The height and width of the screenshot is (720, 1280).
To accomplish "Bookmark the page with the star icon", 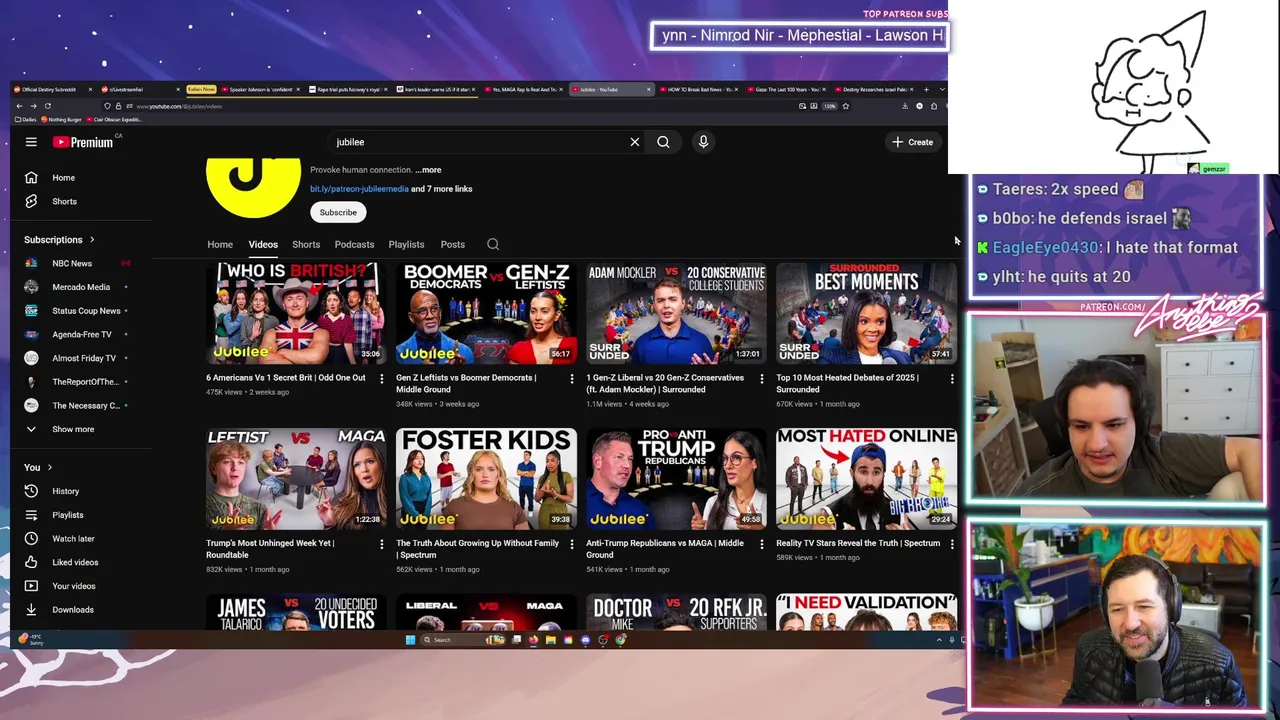I will point(845,106).
